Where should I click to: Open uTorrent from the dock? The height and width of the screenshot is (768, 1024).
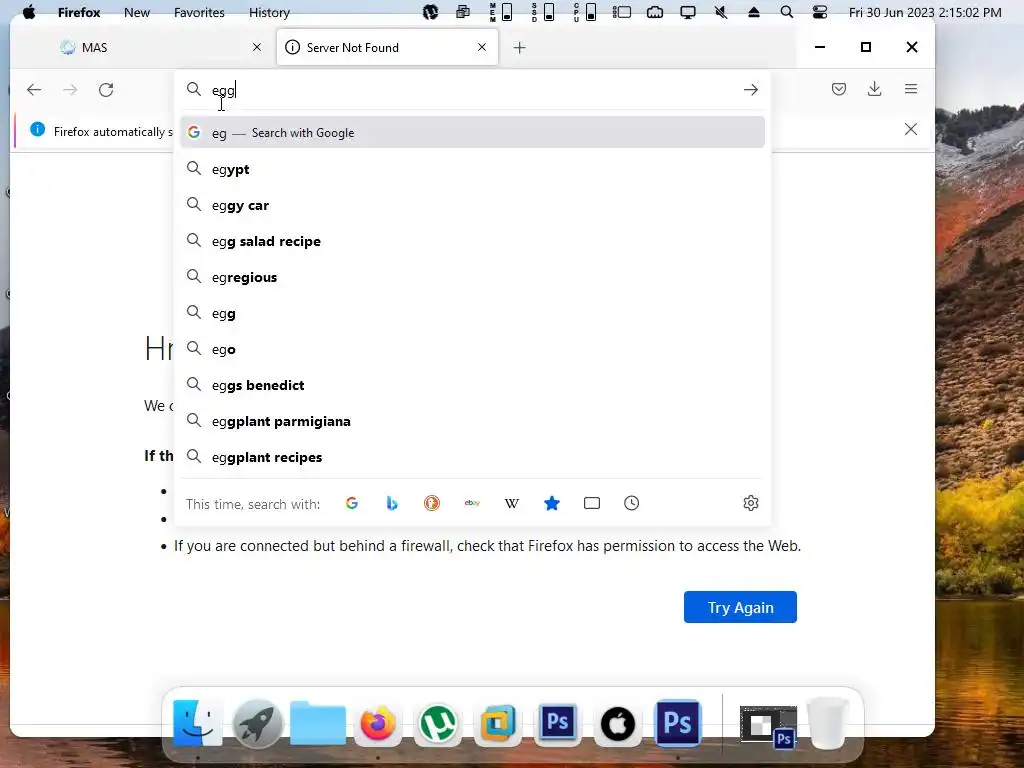438,723
